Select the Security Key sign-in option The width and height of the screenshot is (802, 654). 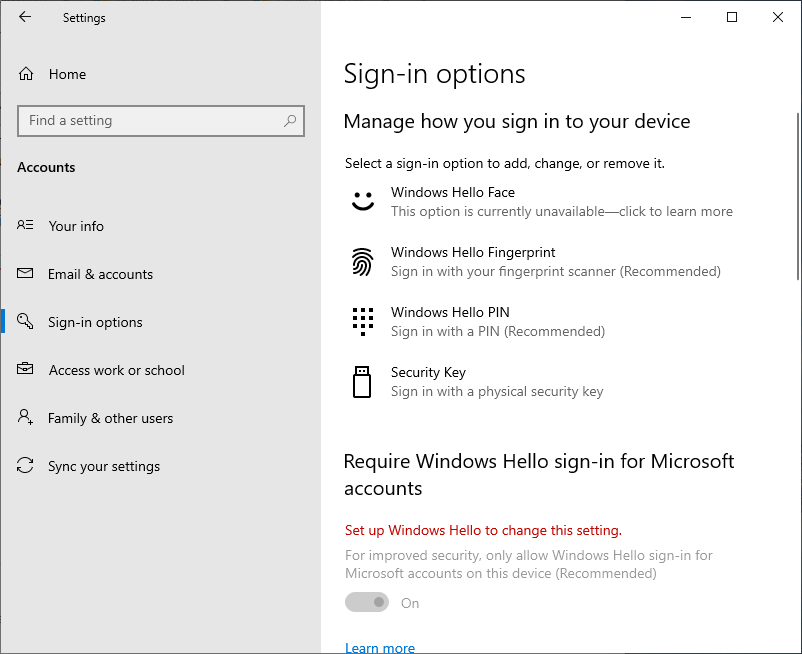tap(428, 372)
